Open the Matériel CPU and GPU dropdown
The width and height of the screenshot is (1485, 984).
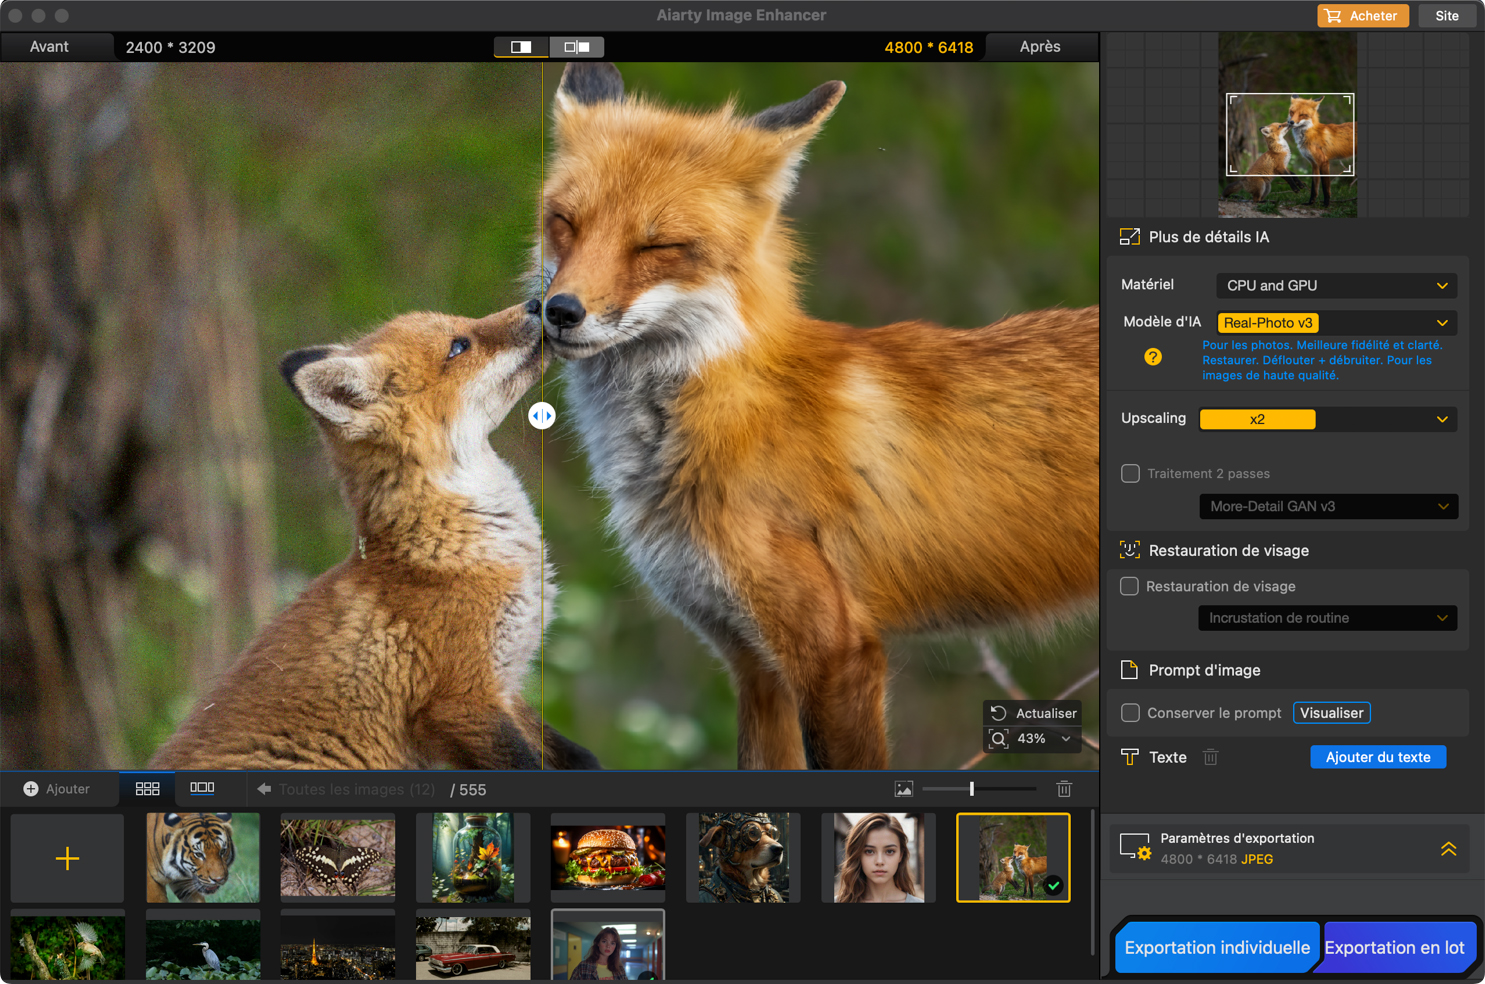tap(1335, 286)
